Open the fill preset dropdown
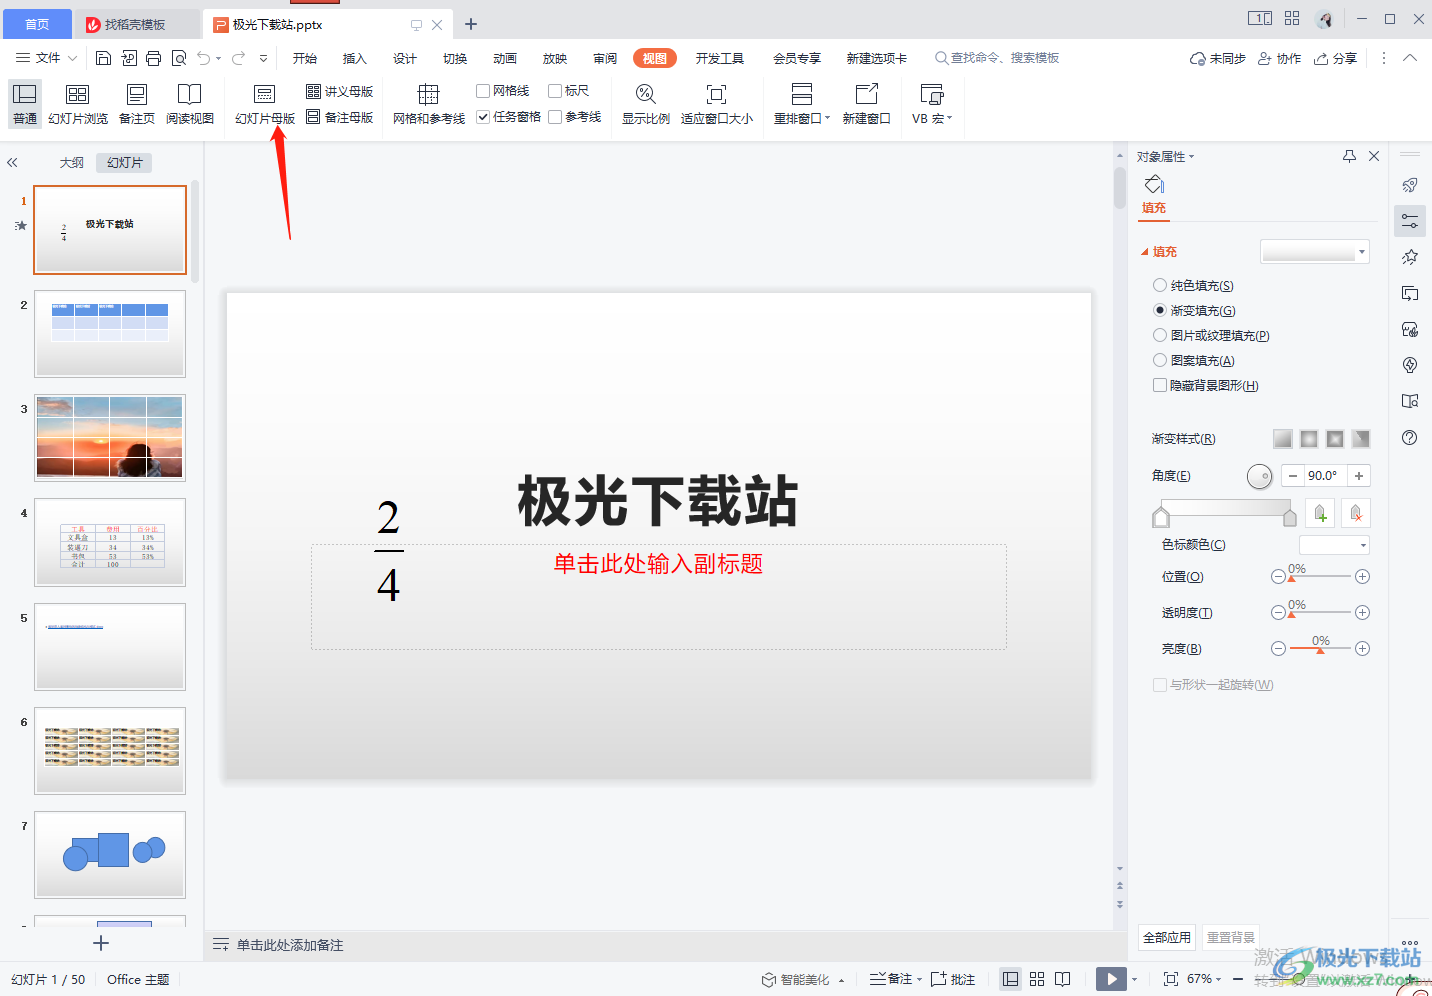Screen dimensions: 1432x996 1315,252
